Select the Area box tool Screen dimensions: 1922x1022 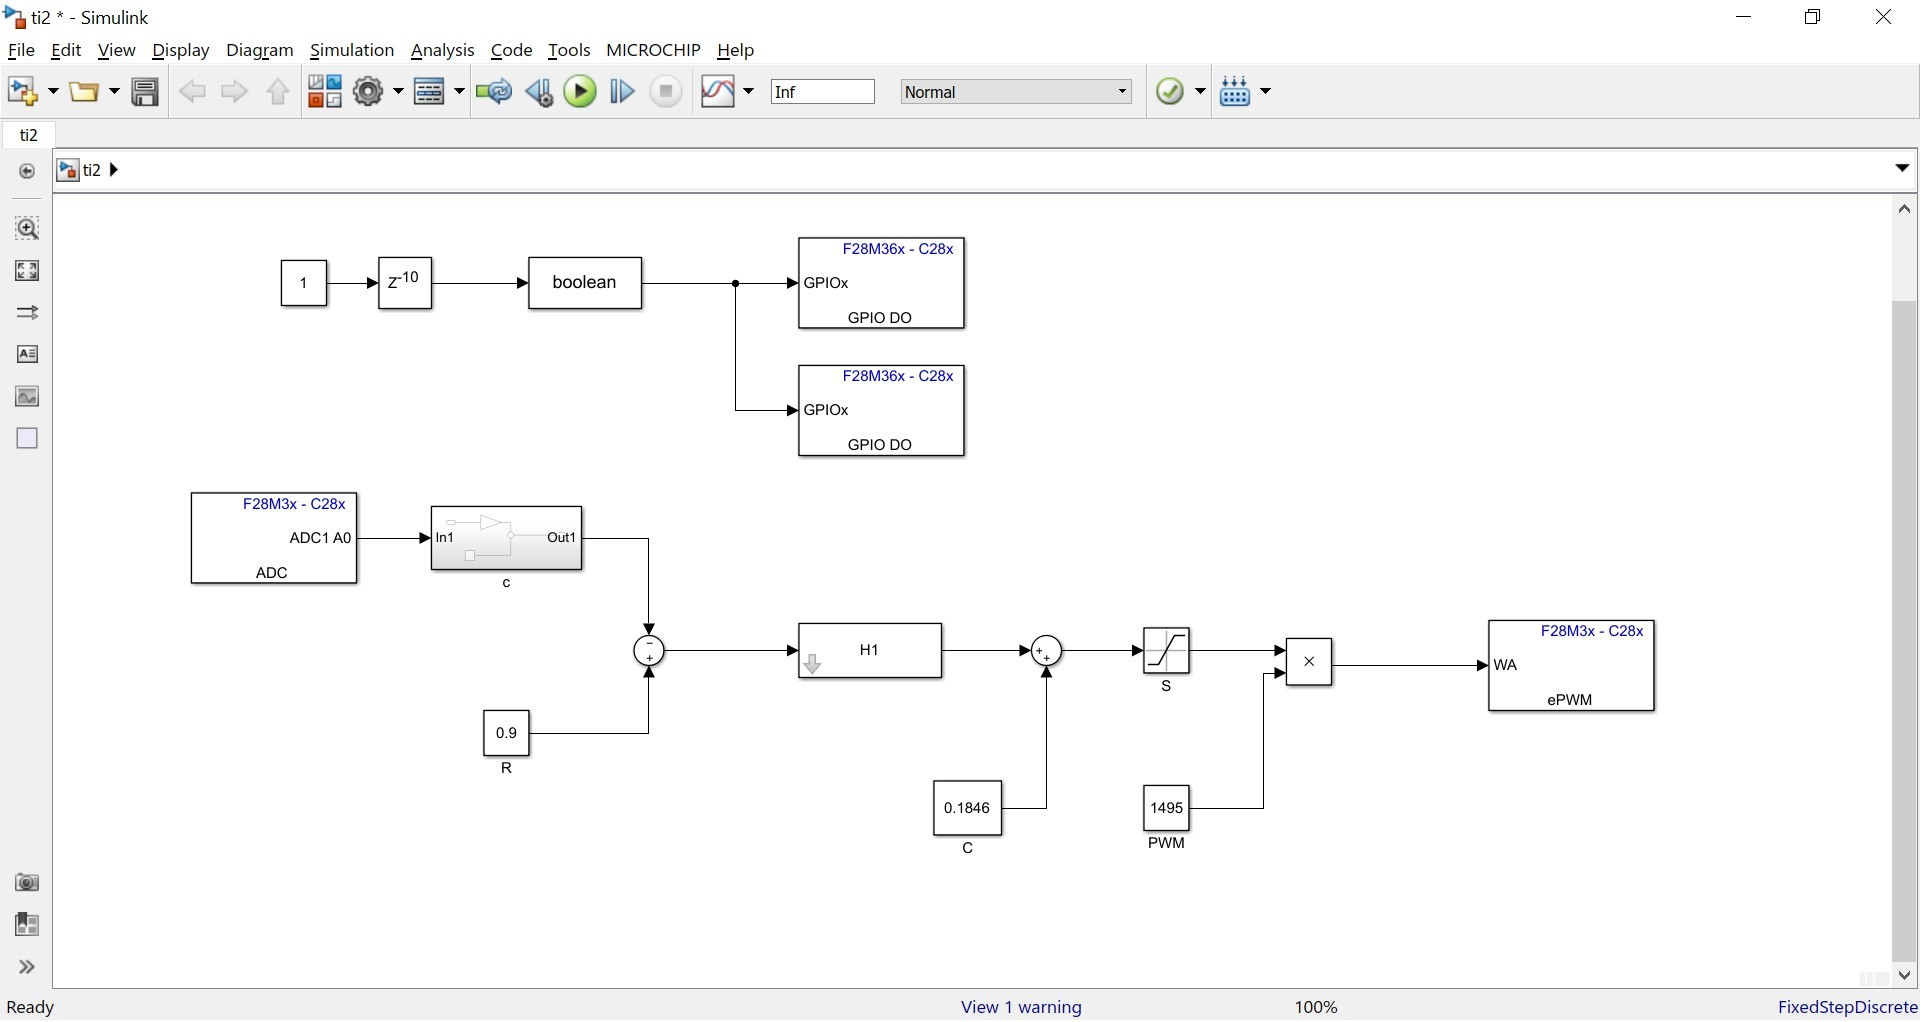click(x=28, y=439)
